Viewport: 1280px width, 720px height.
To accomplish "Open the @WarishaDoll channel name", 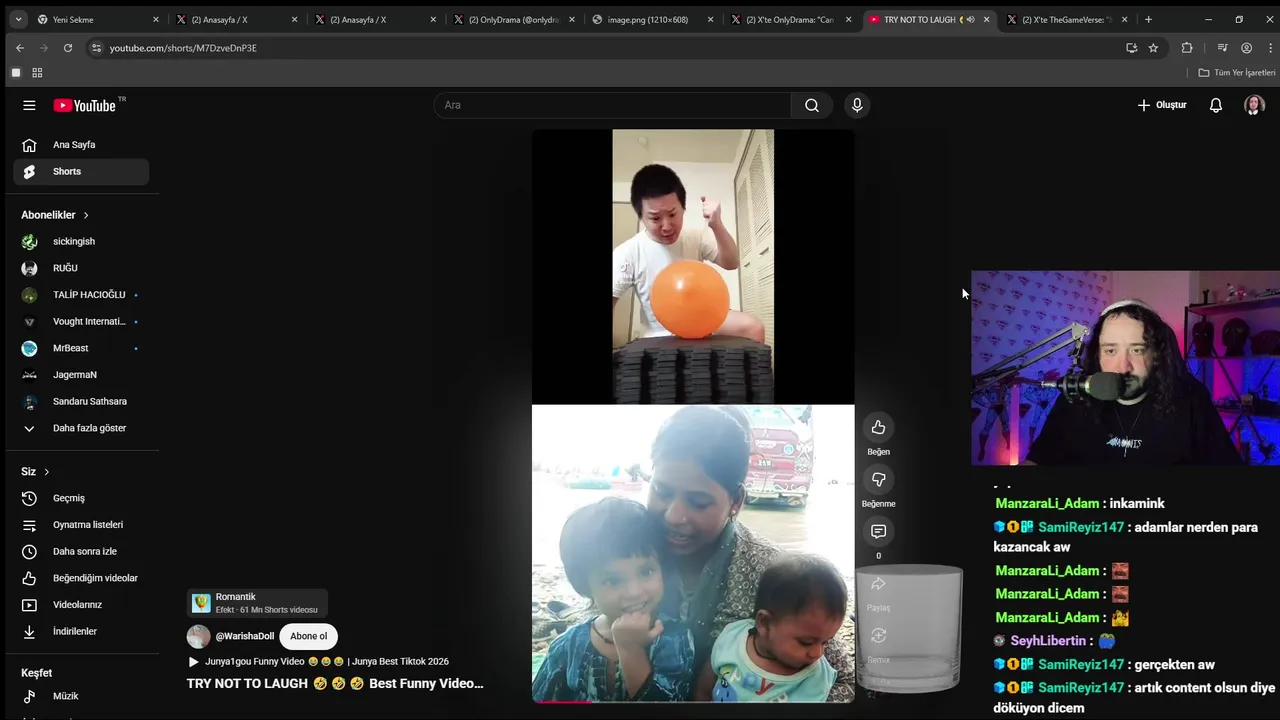I will [245, 636].
